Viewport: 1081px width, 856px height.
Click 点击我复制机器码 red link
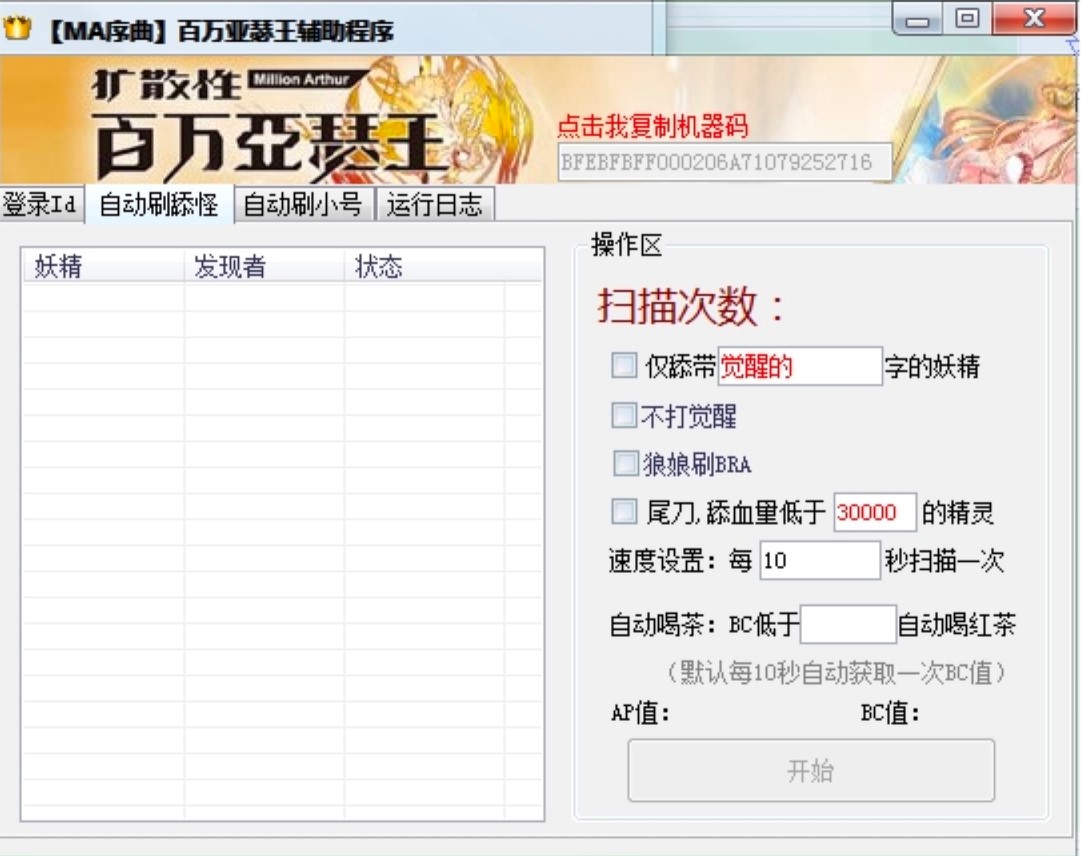coord(652,126)
